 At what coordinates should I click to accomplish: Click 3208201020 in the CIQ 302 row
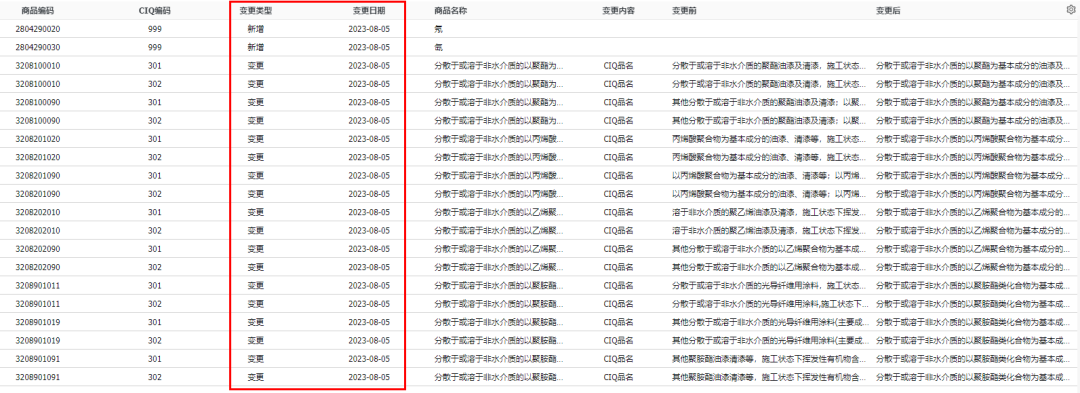(38, 157)
